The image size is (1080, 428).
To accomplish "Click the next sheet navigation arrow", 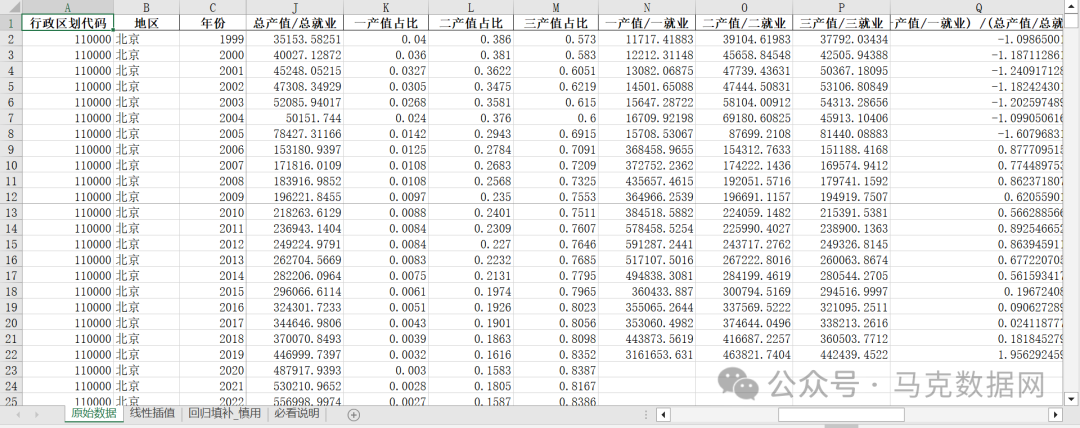I will (x=37, y=414).
